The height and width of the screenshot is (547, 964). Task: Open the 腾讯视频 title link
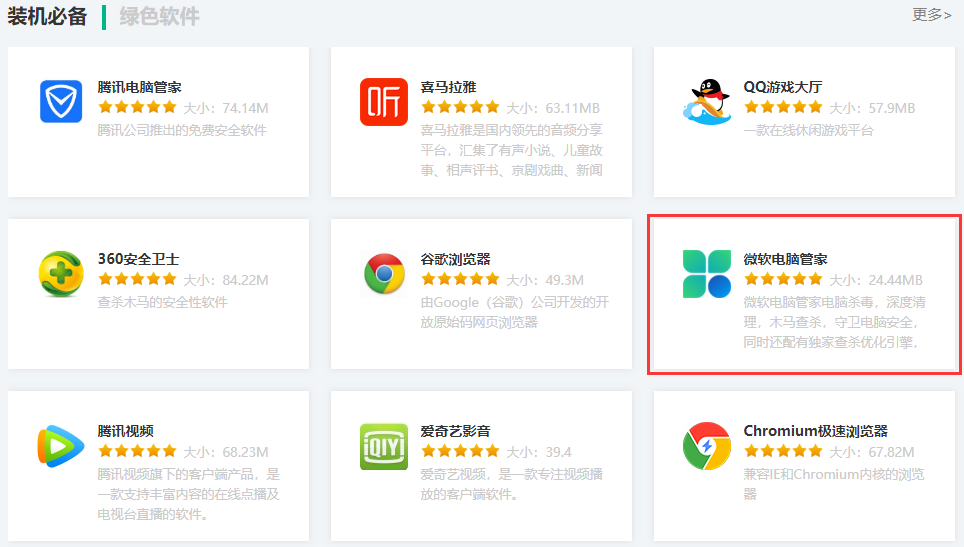pos(125,431)
